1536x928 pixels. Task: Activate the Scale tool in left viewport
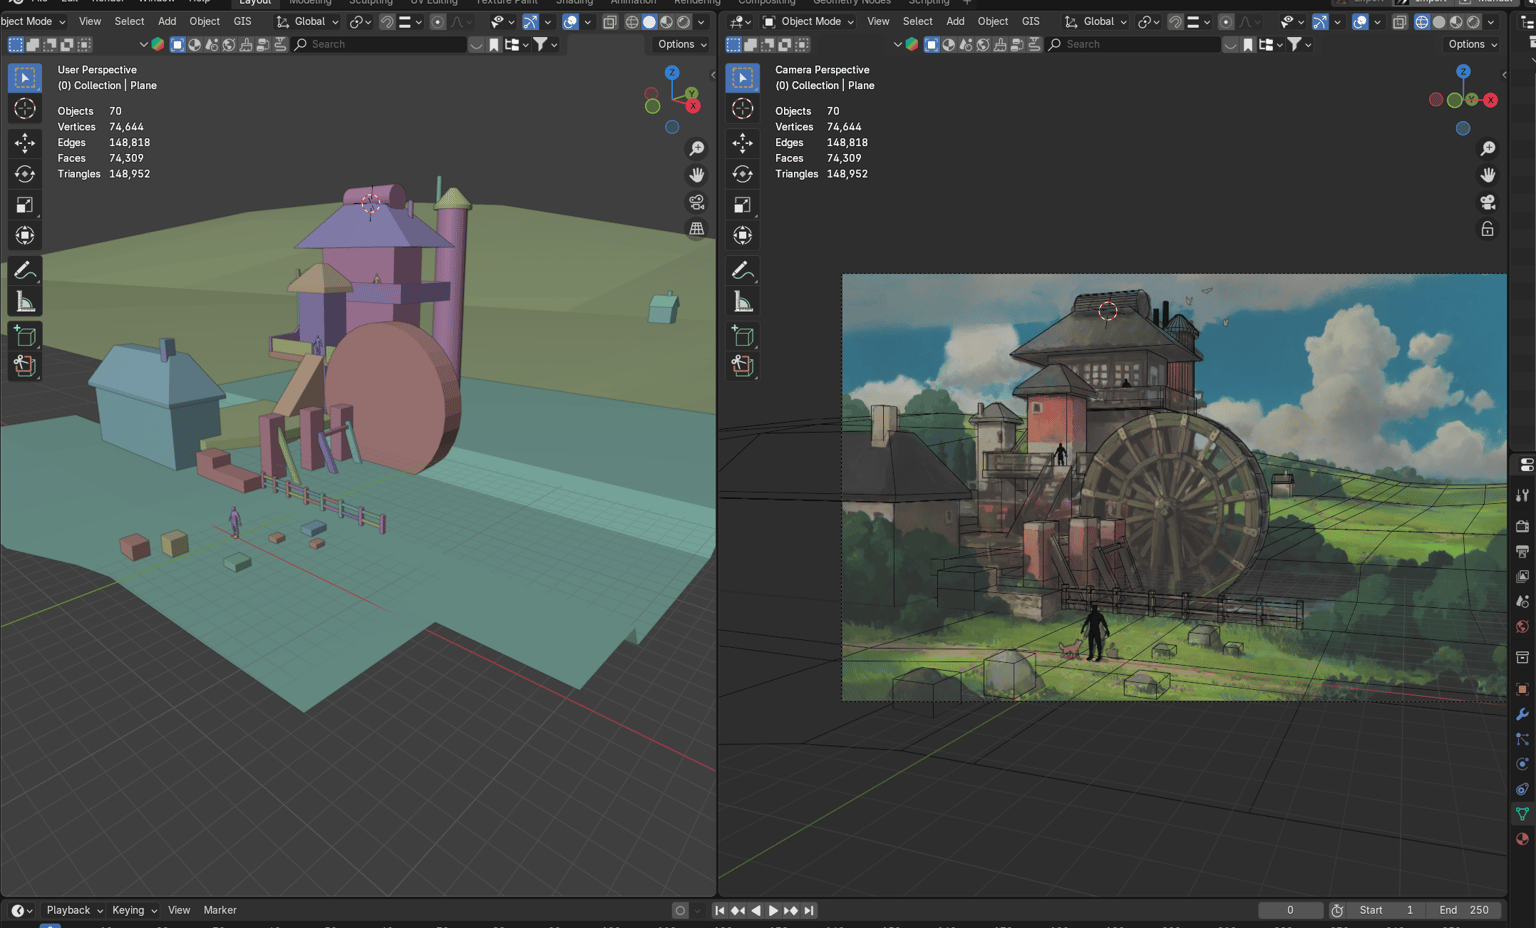25,205
